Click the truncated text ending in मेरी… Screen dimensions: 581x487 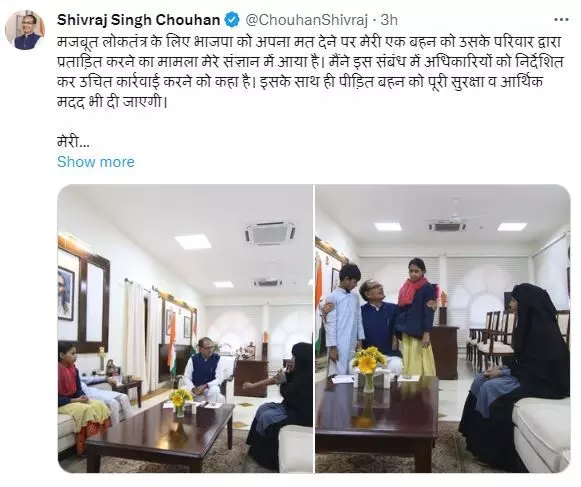point(73,141)
